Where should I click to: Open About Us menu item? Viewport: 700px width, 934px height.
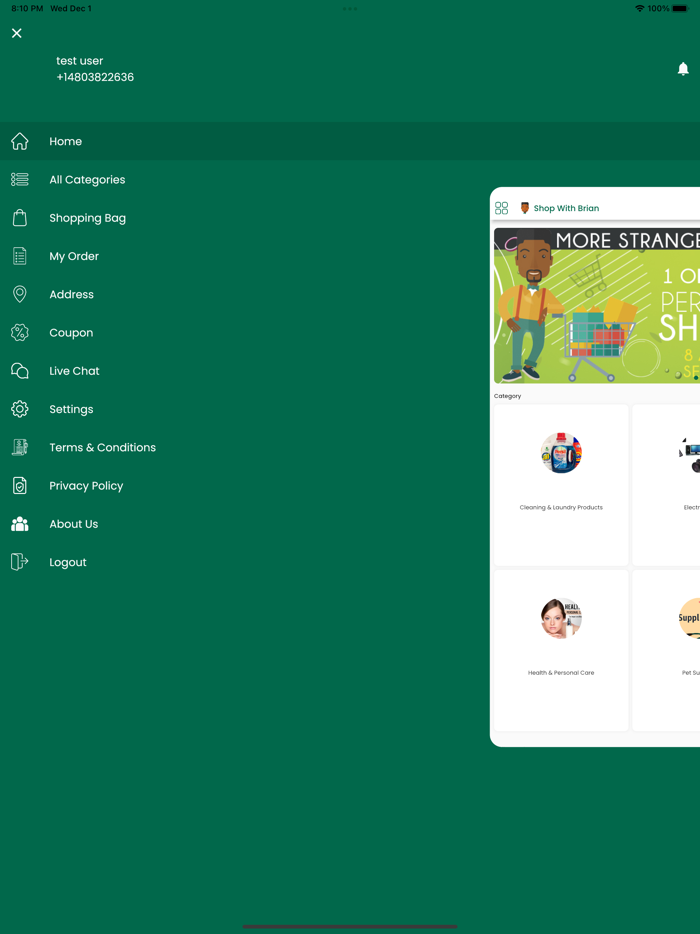click(x=74, y=524)
